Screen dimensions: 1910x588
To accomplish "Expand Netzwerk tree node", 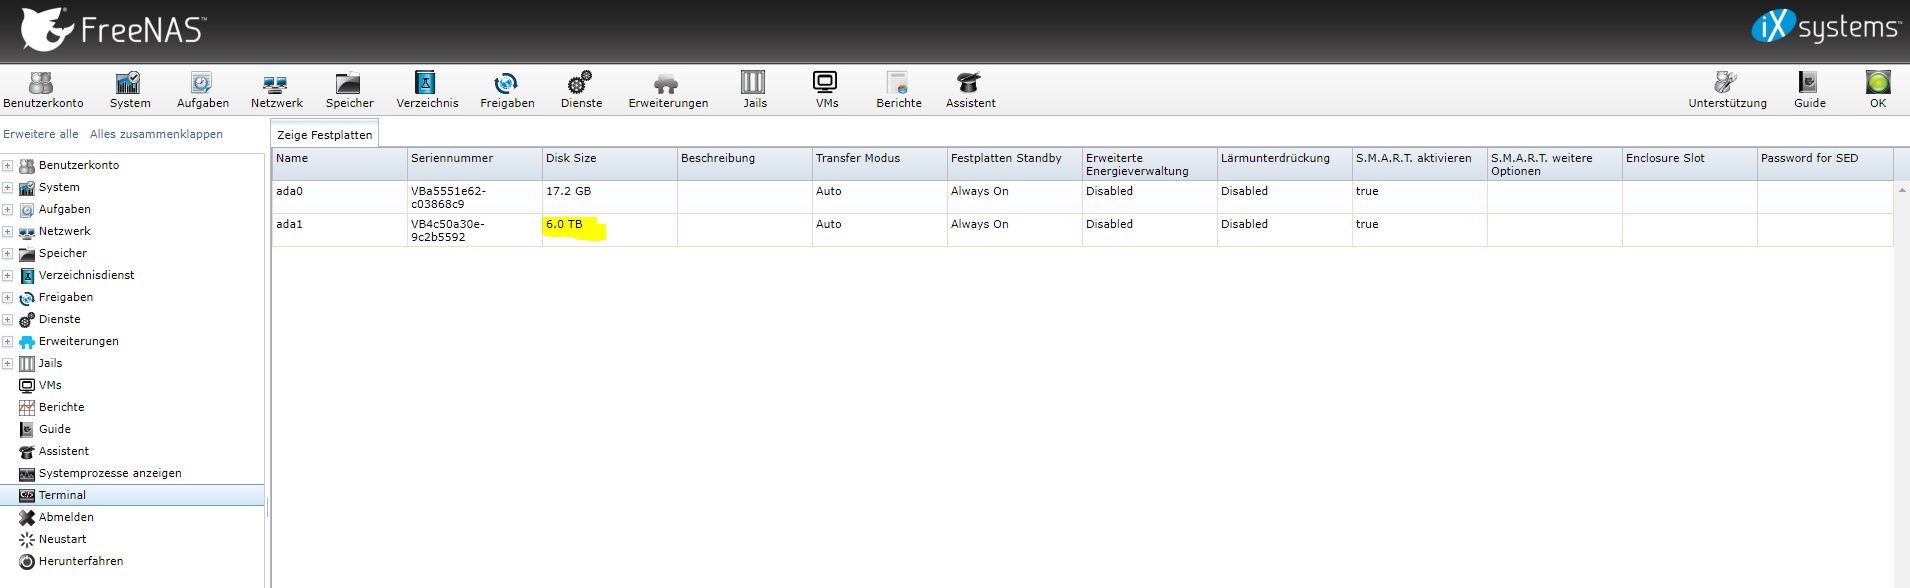I will click(x=7, y=231).
